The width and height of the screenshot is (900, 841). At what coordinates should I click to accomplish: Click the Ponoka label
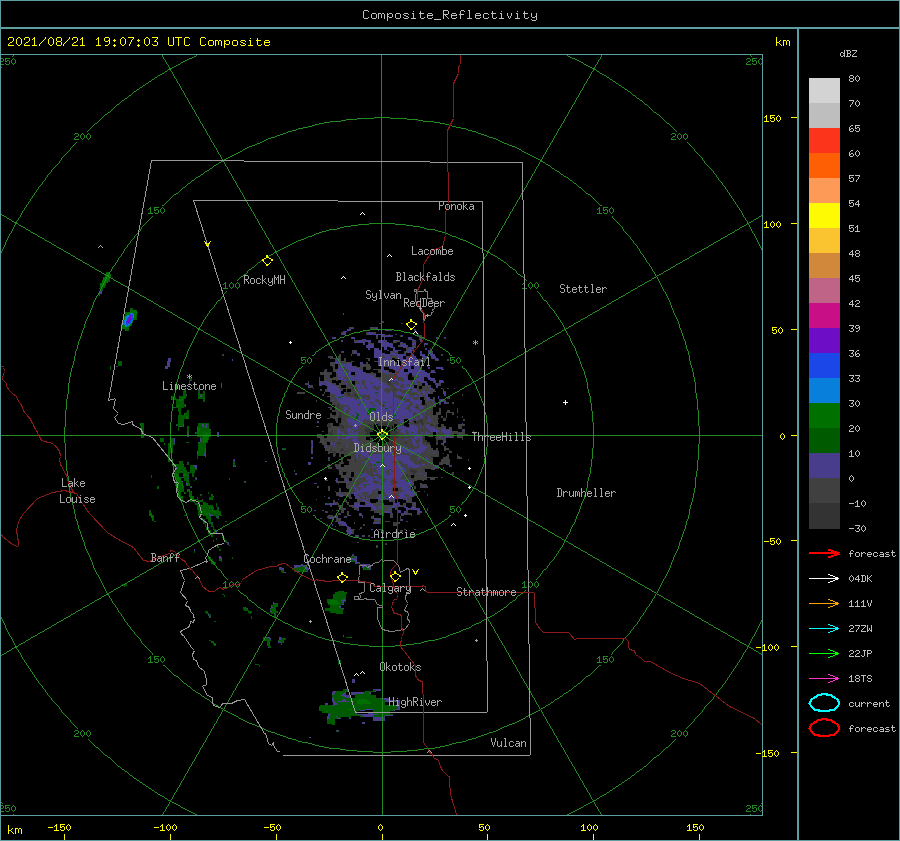[x=456, y=206]
